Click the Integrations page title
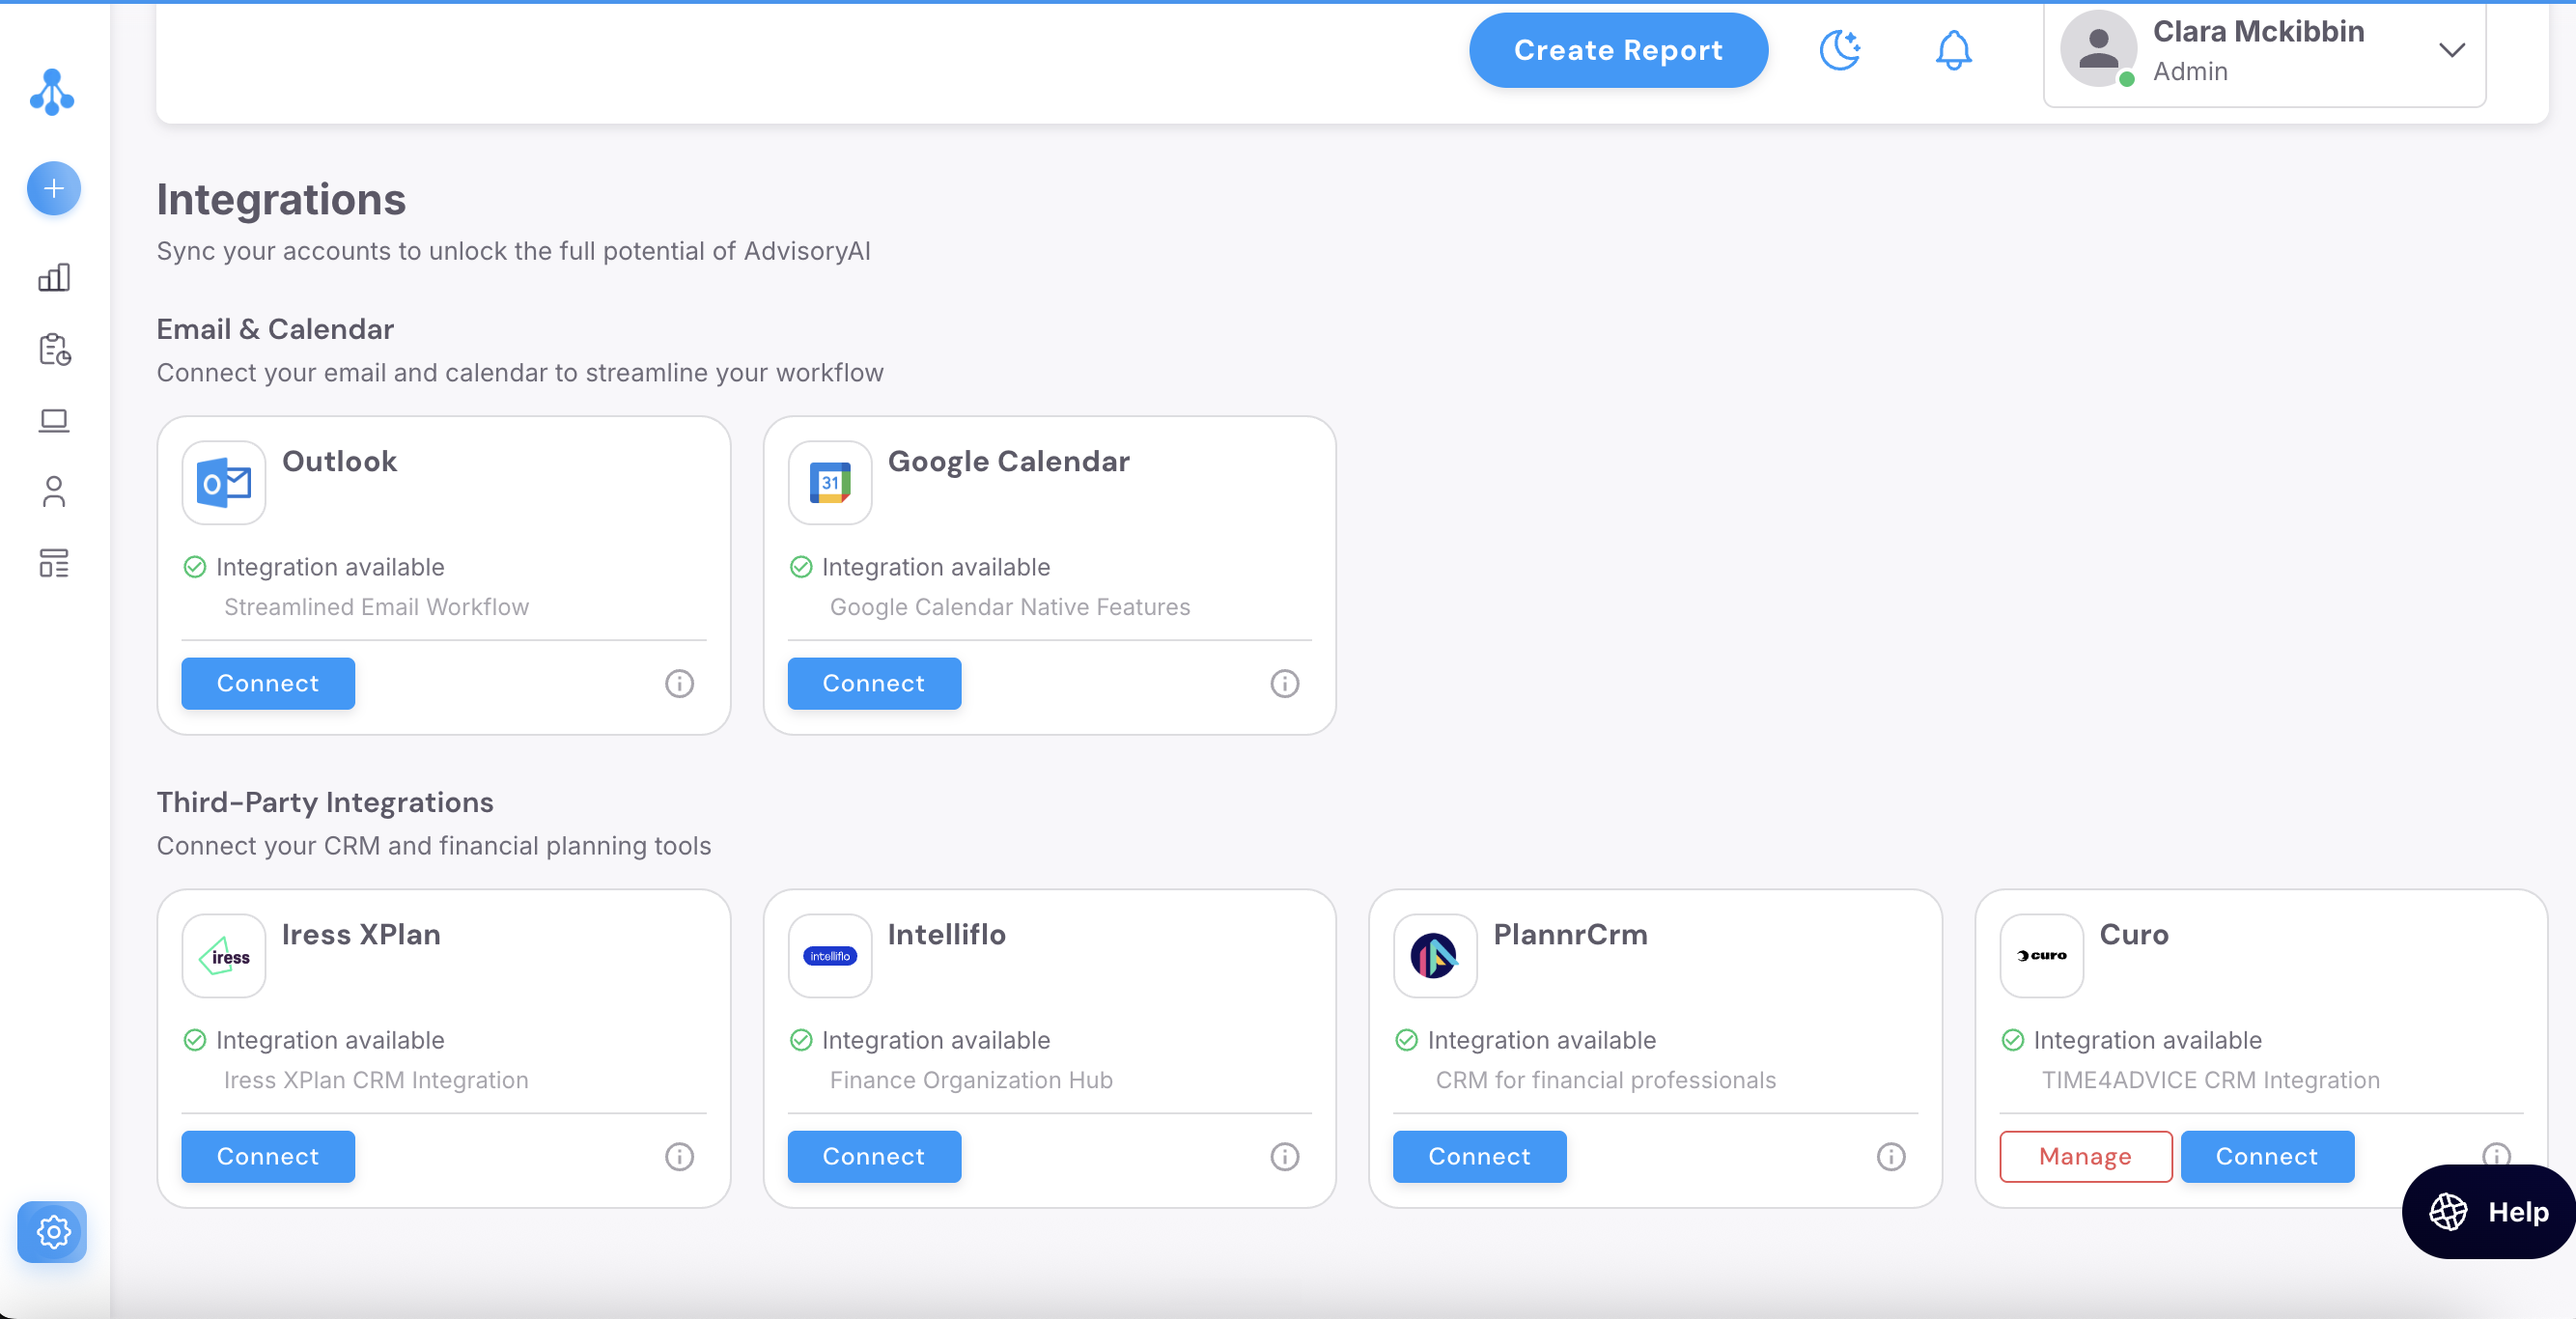The width and height of the screenshot is (2576, 1319). pos(281,199)
